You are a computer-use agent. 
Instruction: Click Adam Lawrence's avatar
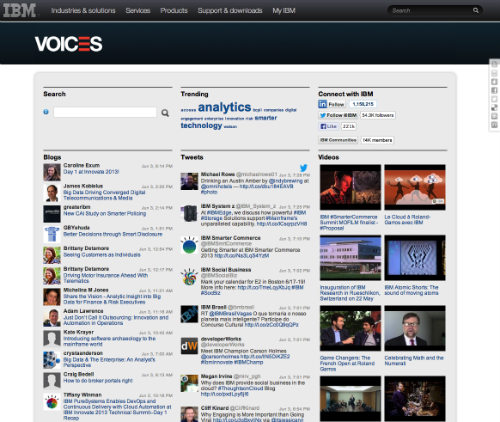(x=52, y=318)
